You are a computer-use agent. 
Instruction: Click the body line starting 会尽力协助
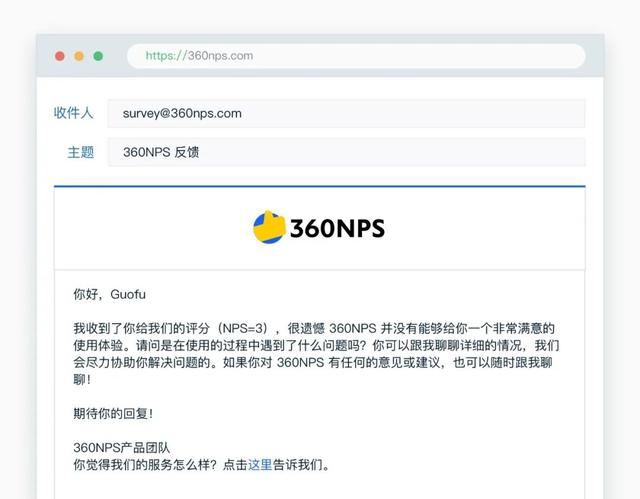coord(313,362)
